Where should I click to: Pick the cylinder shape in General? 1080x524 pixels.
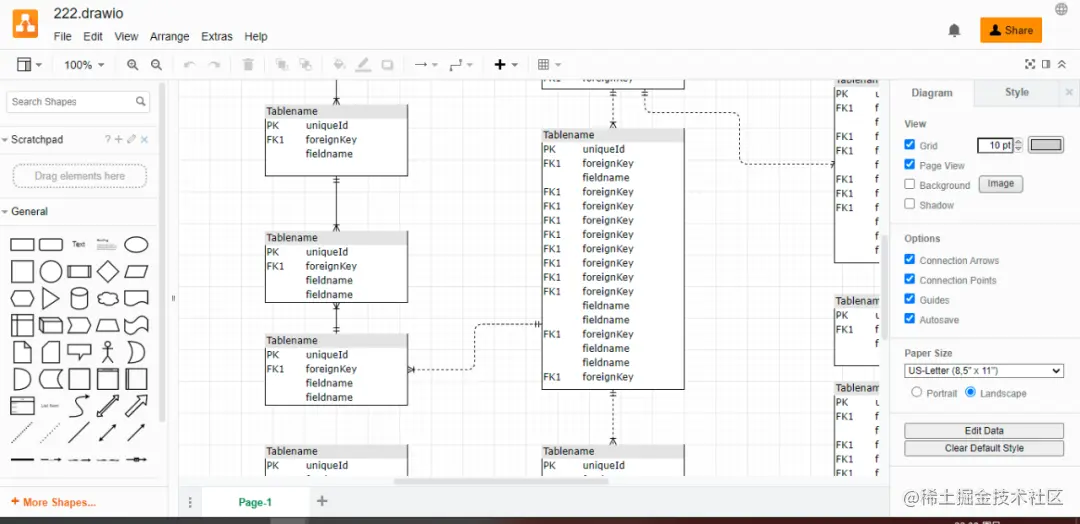pyautogui.click(x=79, y=298)
